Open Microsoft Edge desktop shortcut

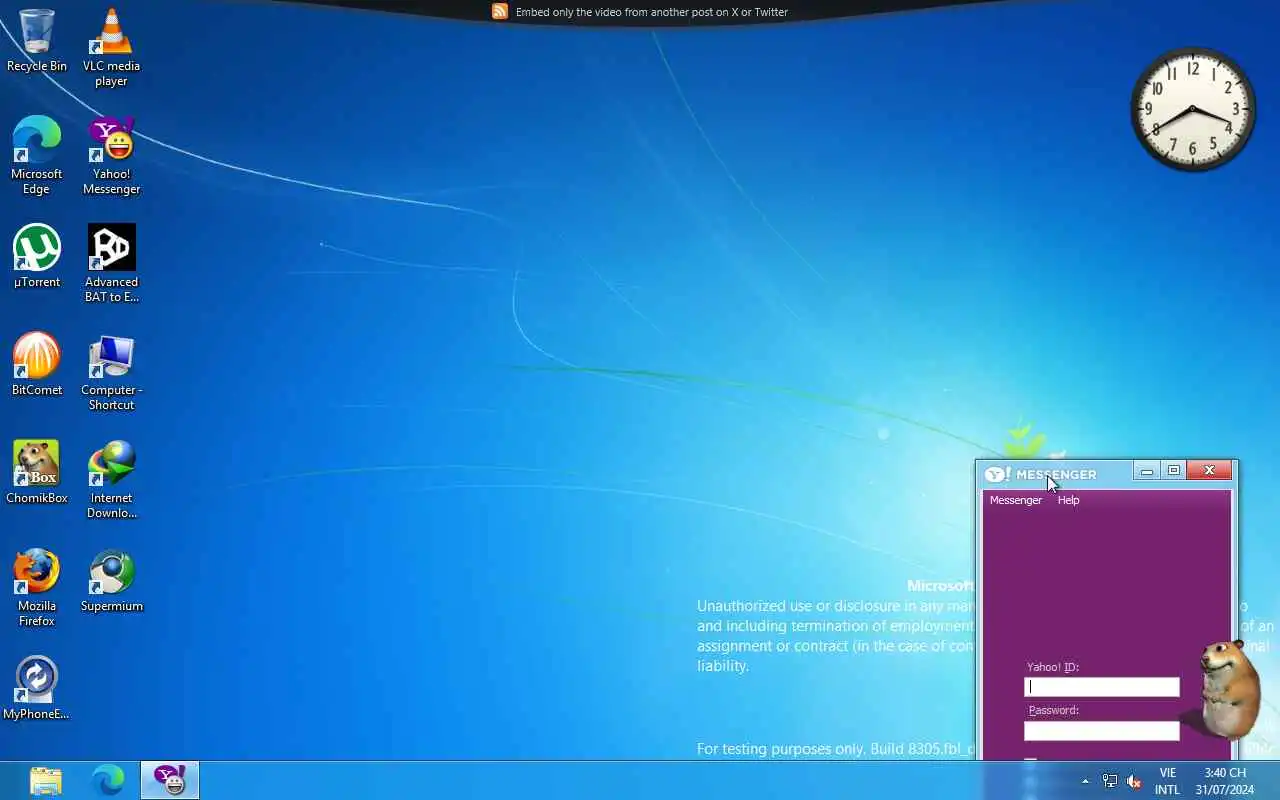37,155
